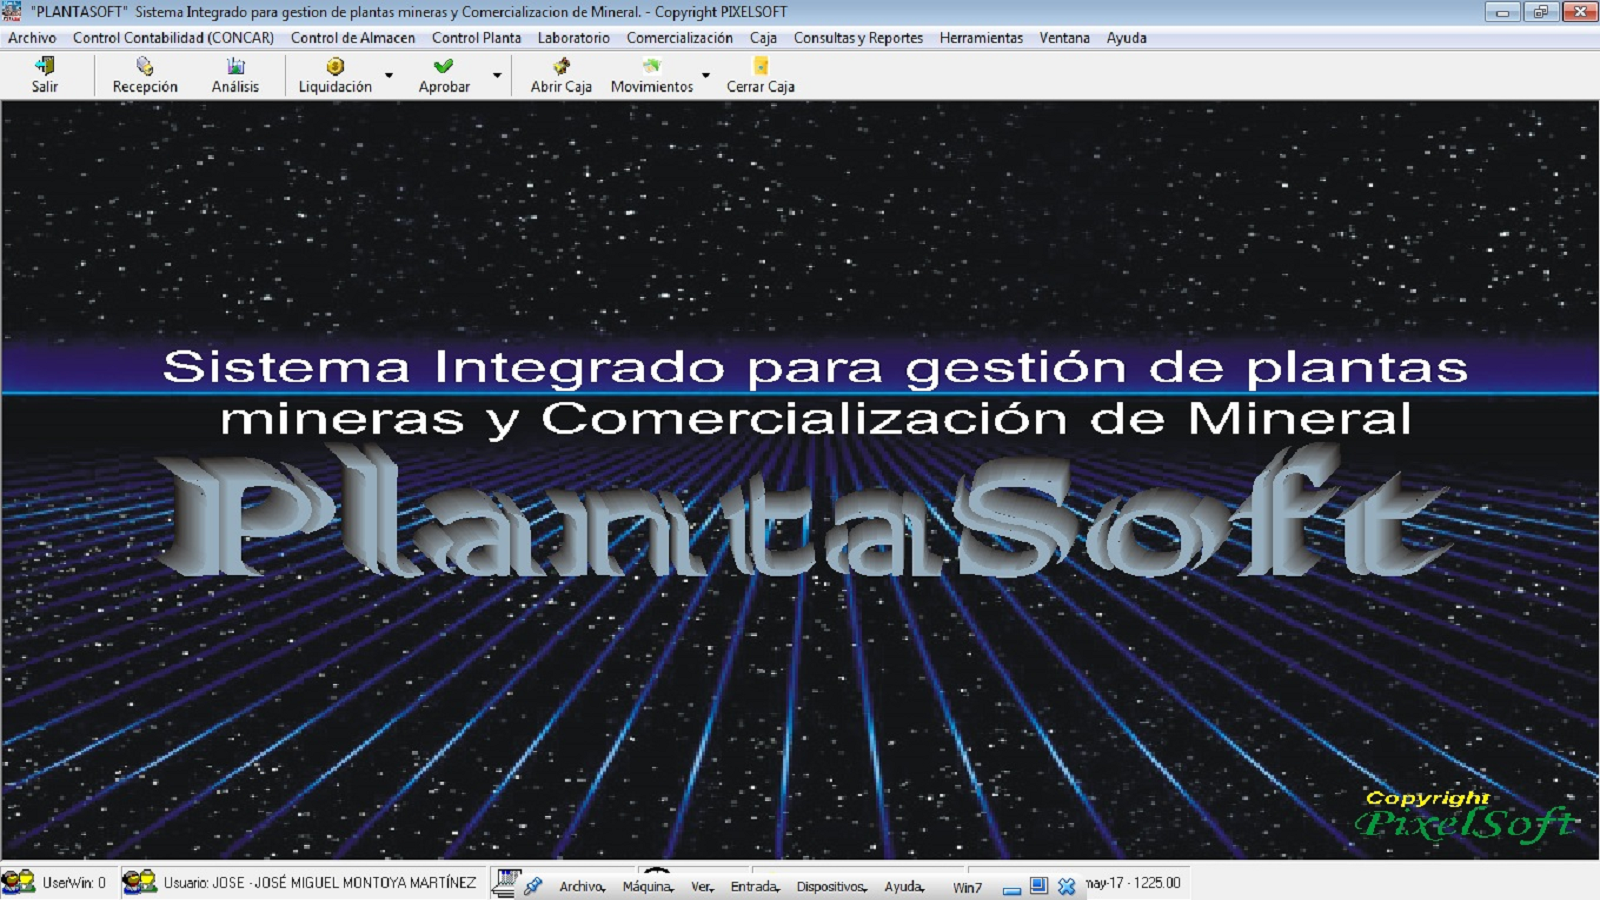
Task: Open the Recepción toolbar icon
Action: click(145, 66)
